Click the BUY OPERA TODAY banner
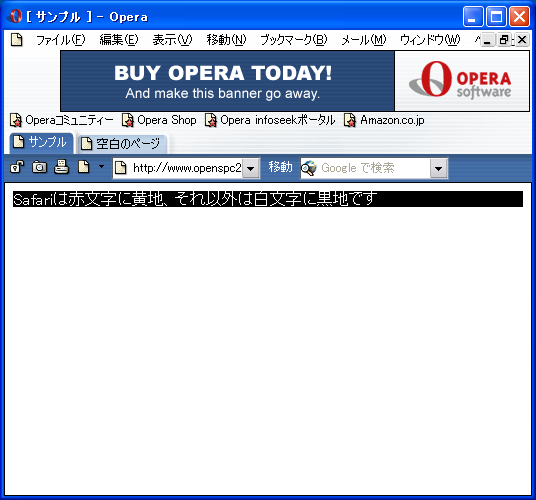This screenshot has height=500, width=536. (x=227, y=81)
